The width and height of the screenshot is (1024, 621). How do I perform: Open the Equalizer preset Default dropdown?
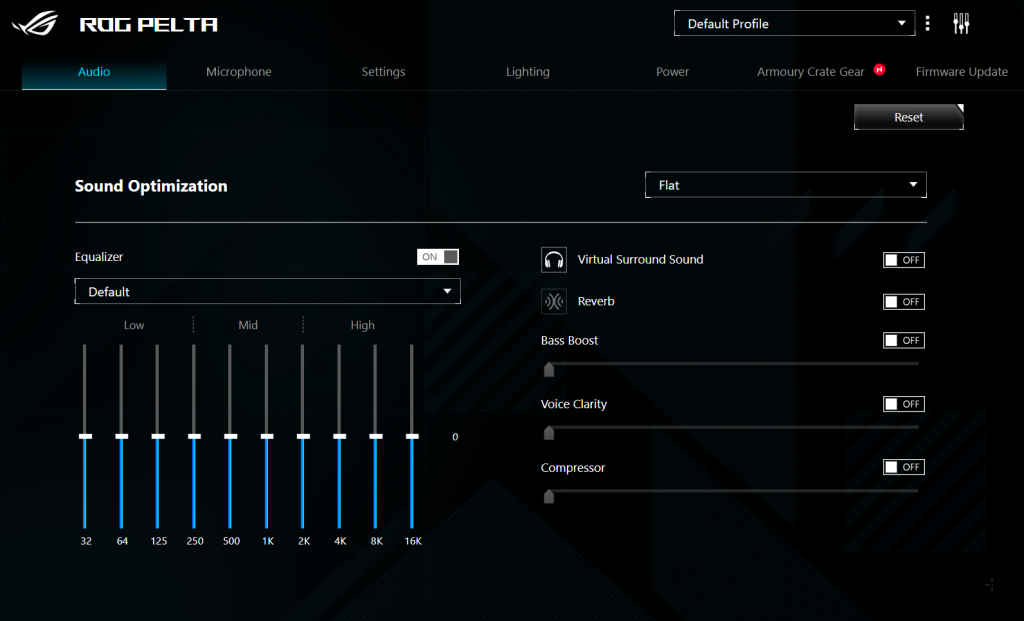click(267, 292)
